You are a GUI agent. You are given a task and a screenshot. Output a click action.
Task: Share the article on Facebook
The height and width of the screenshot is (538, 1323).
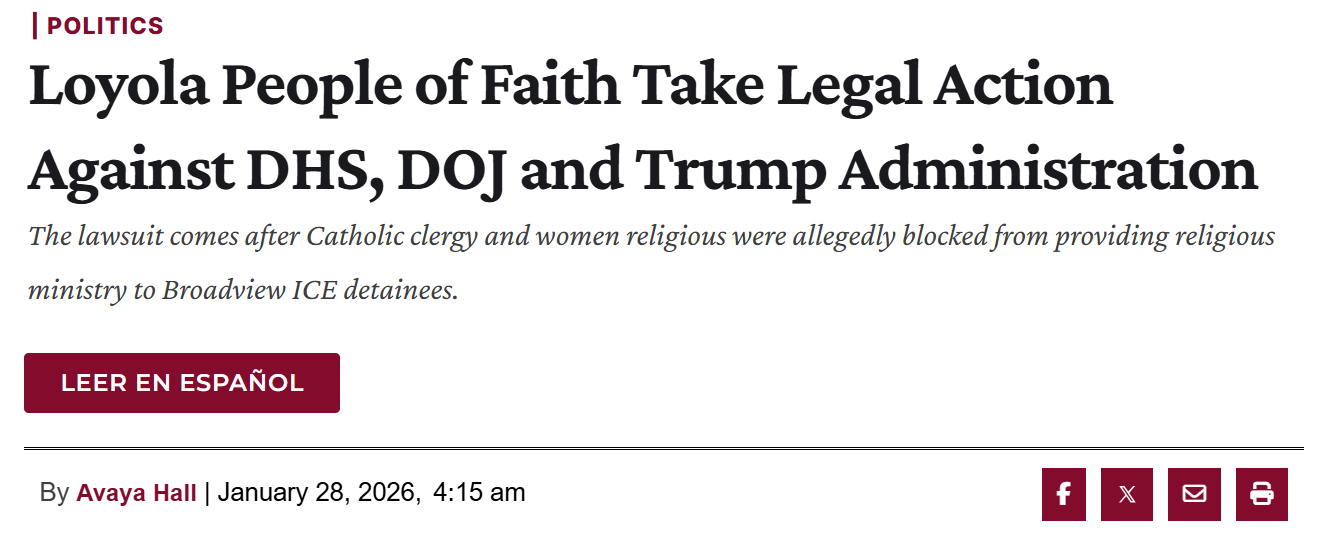point(1063,494)
